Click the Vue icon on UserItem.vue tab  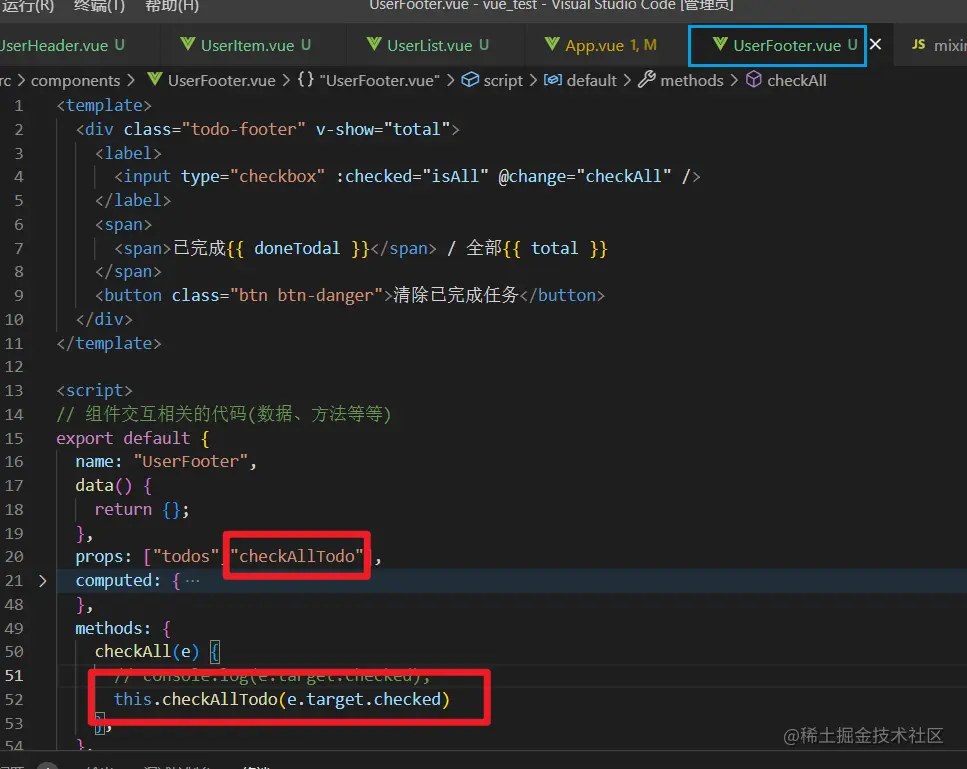(188, 44)
